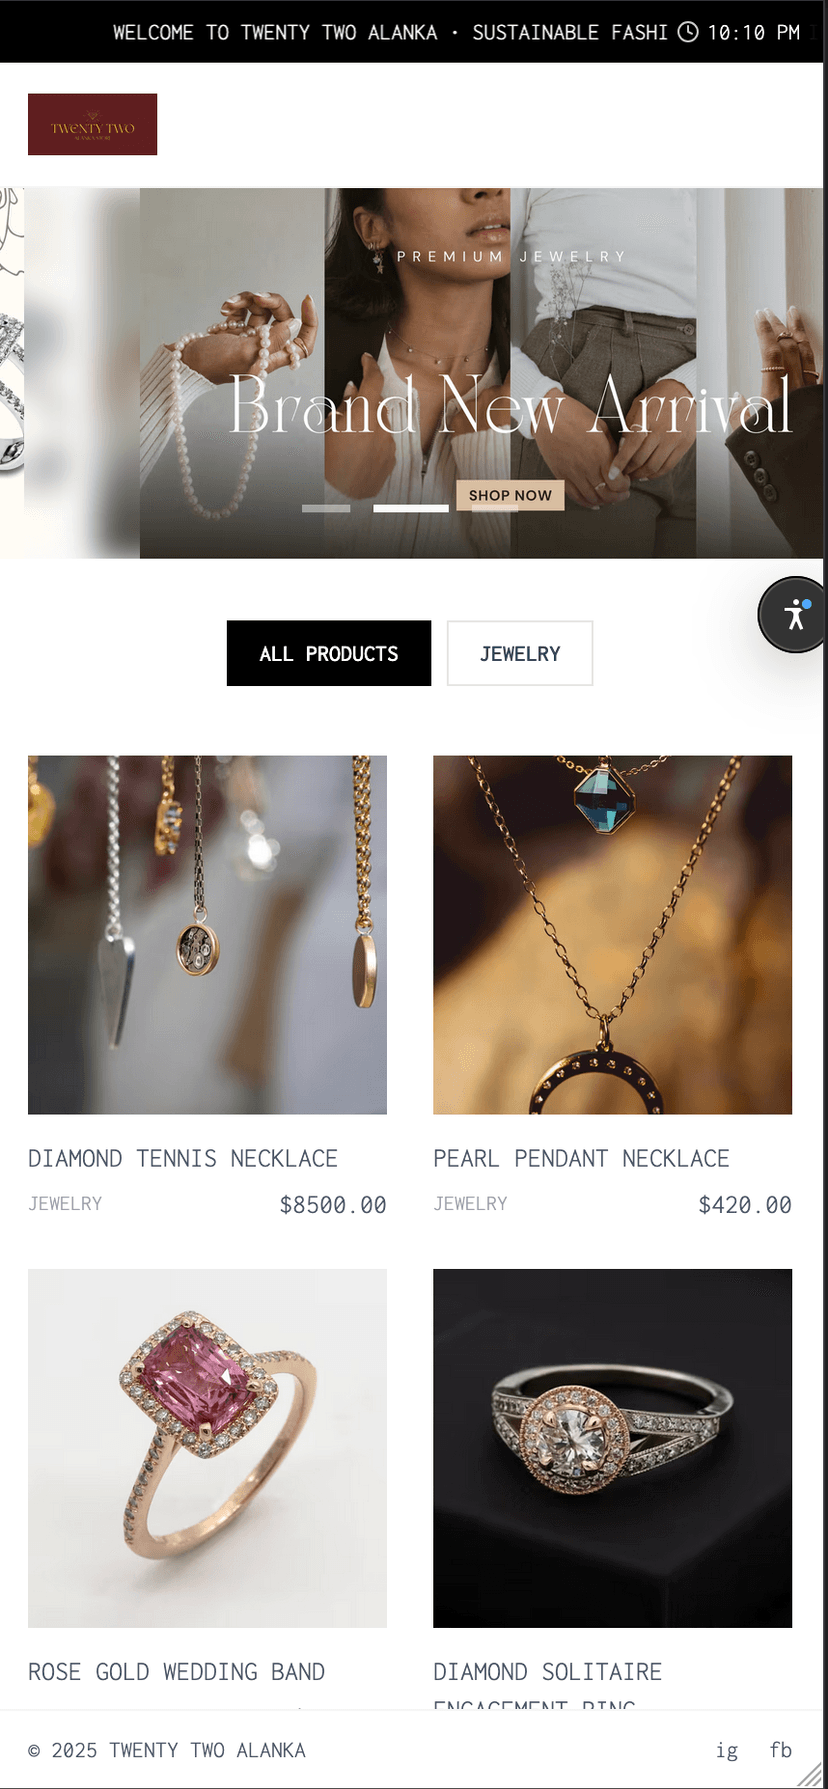
Task: Click the Shop Now banner button
Action: pos(510,495)
